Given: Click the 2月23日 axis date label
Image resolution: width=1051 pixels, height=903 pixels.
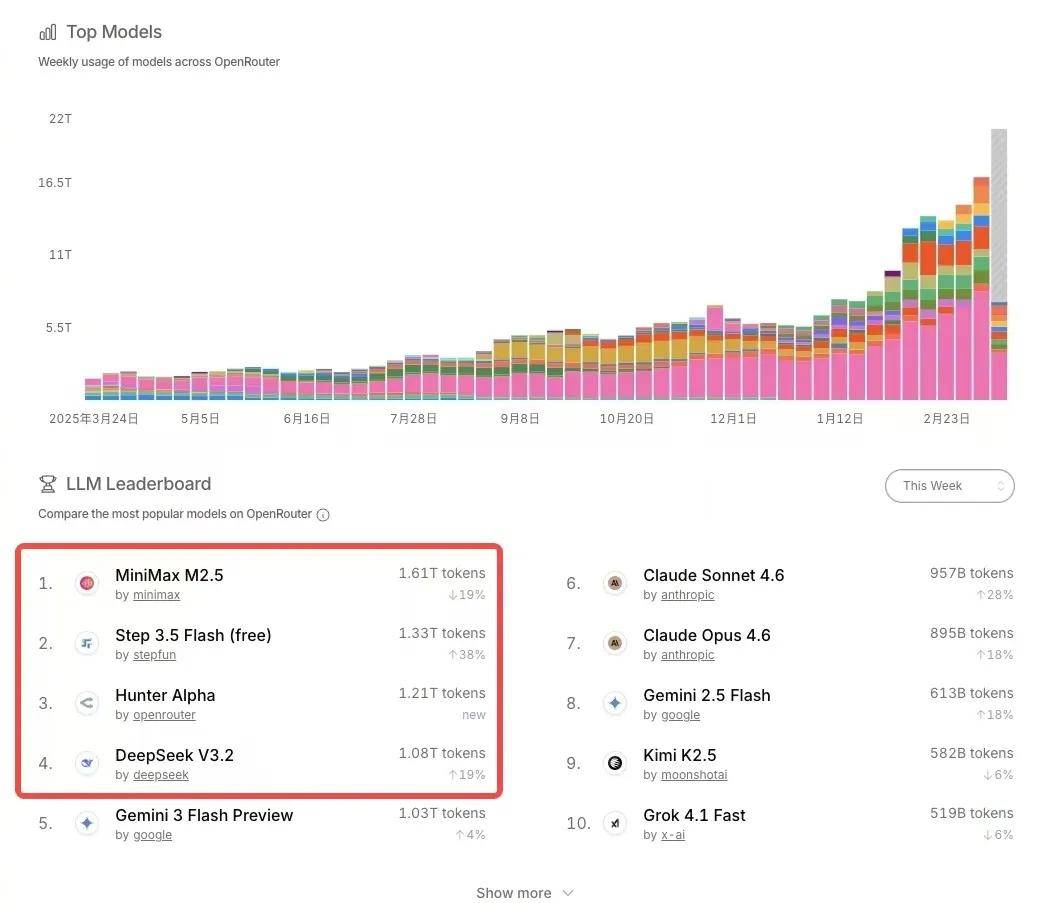Looking at the screenshot, I should click(x=946, y=419).
